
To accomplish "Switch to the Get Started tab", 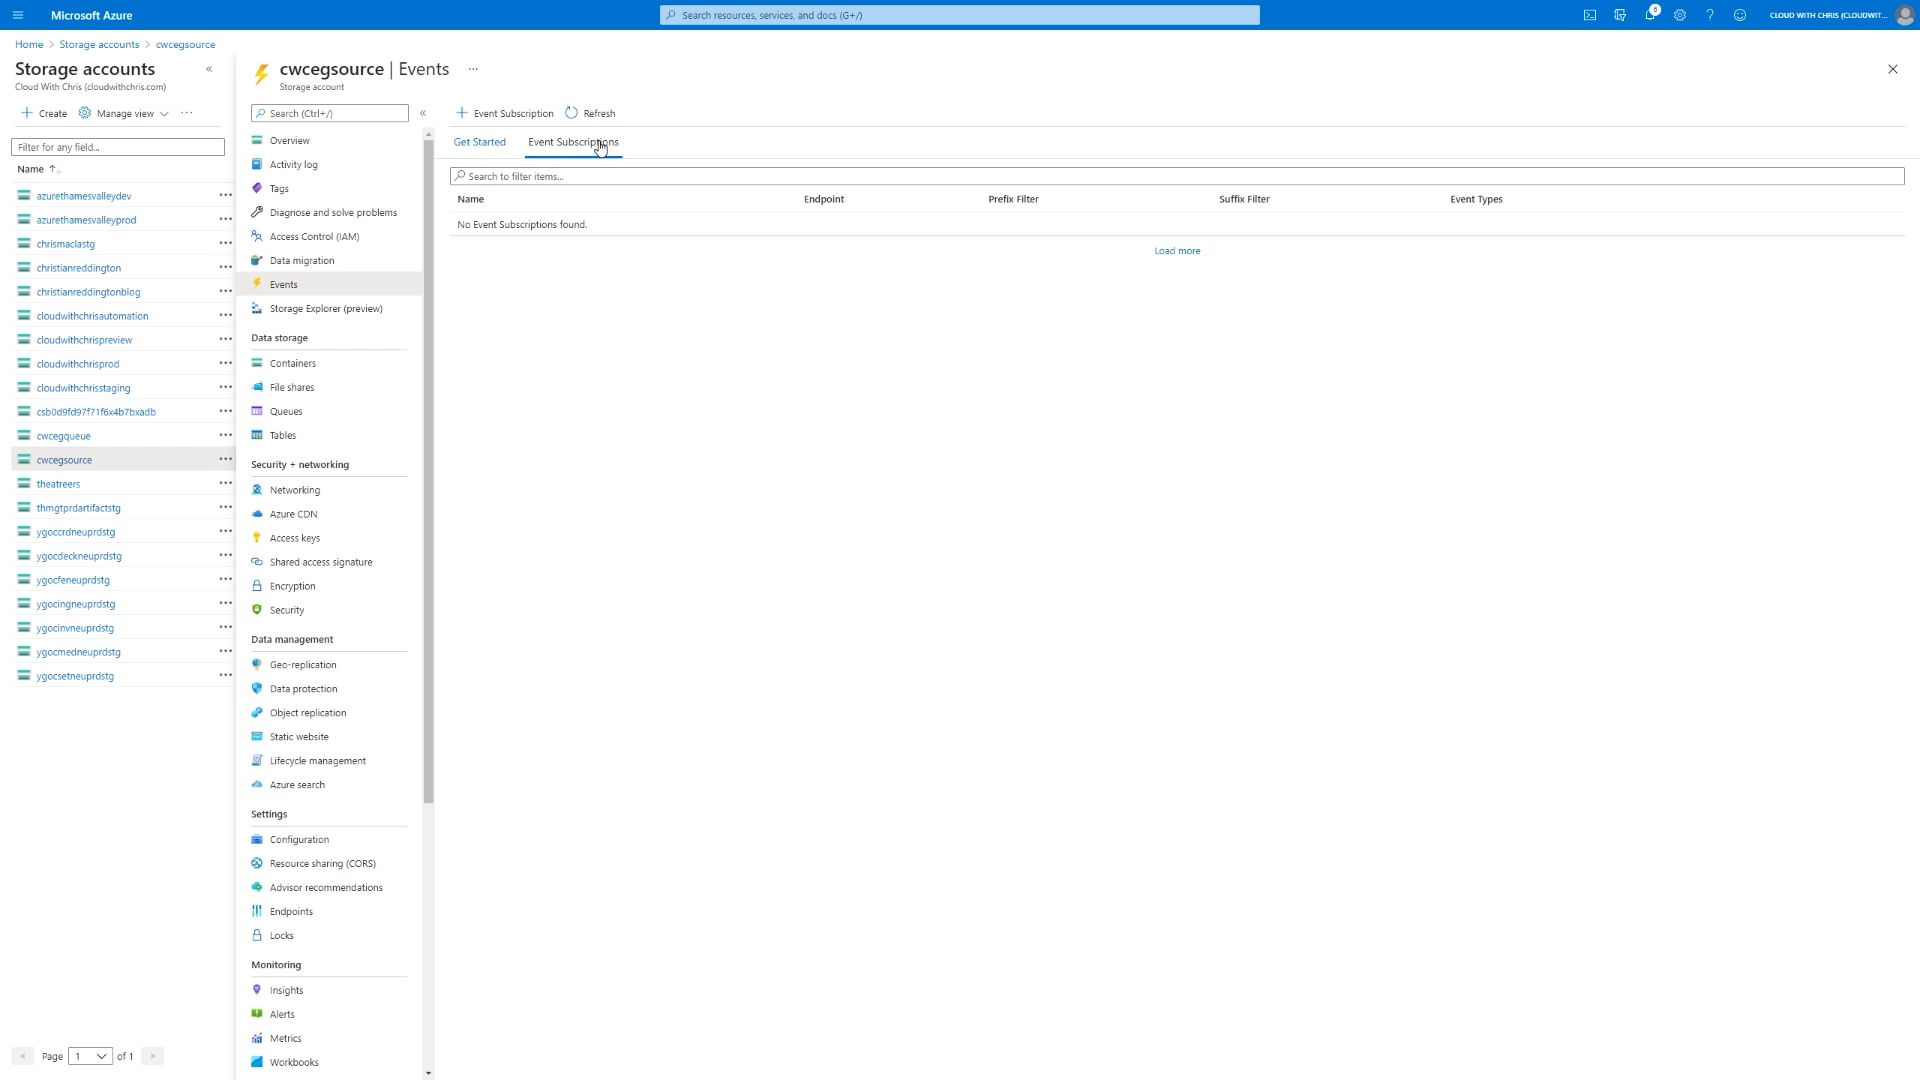I will pos(480,141).
